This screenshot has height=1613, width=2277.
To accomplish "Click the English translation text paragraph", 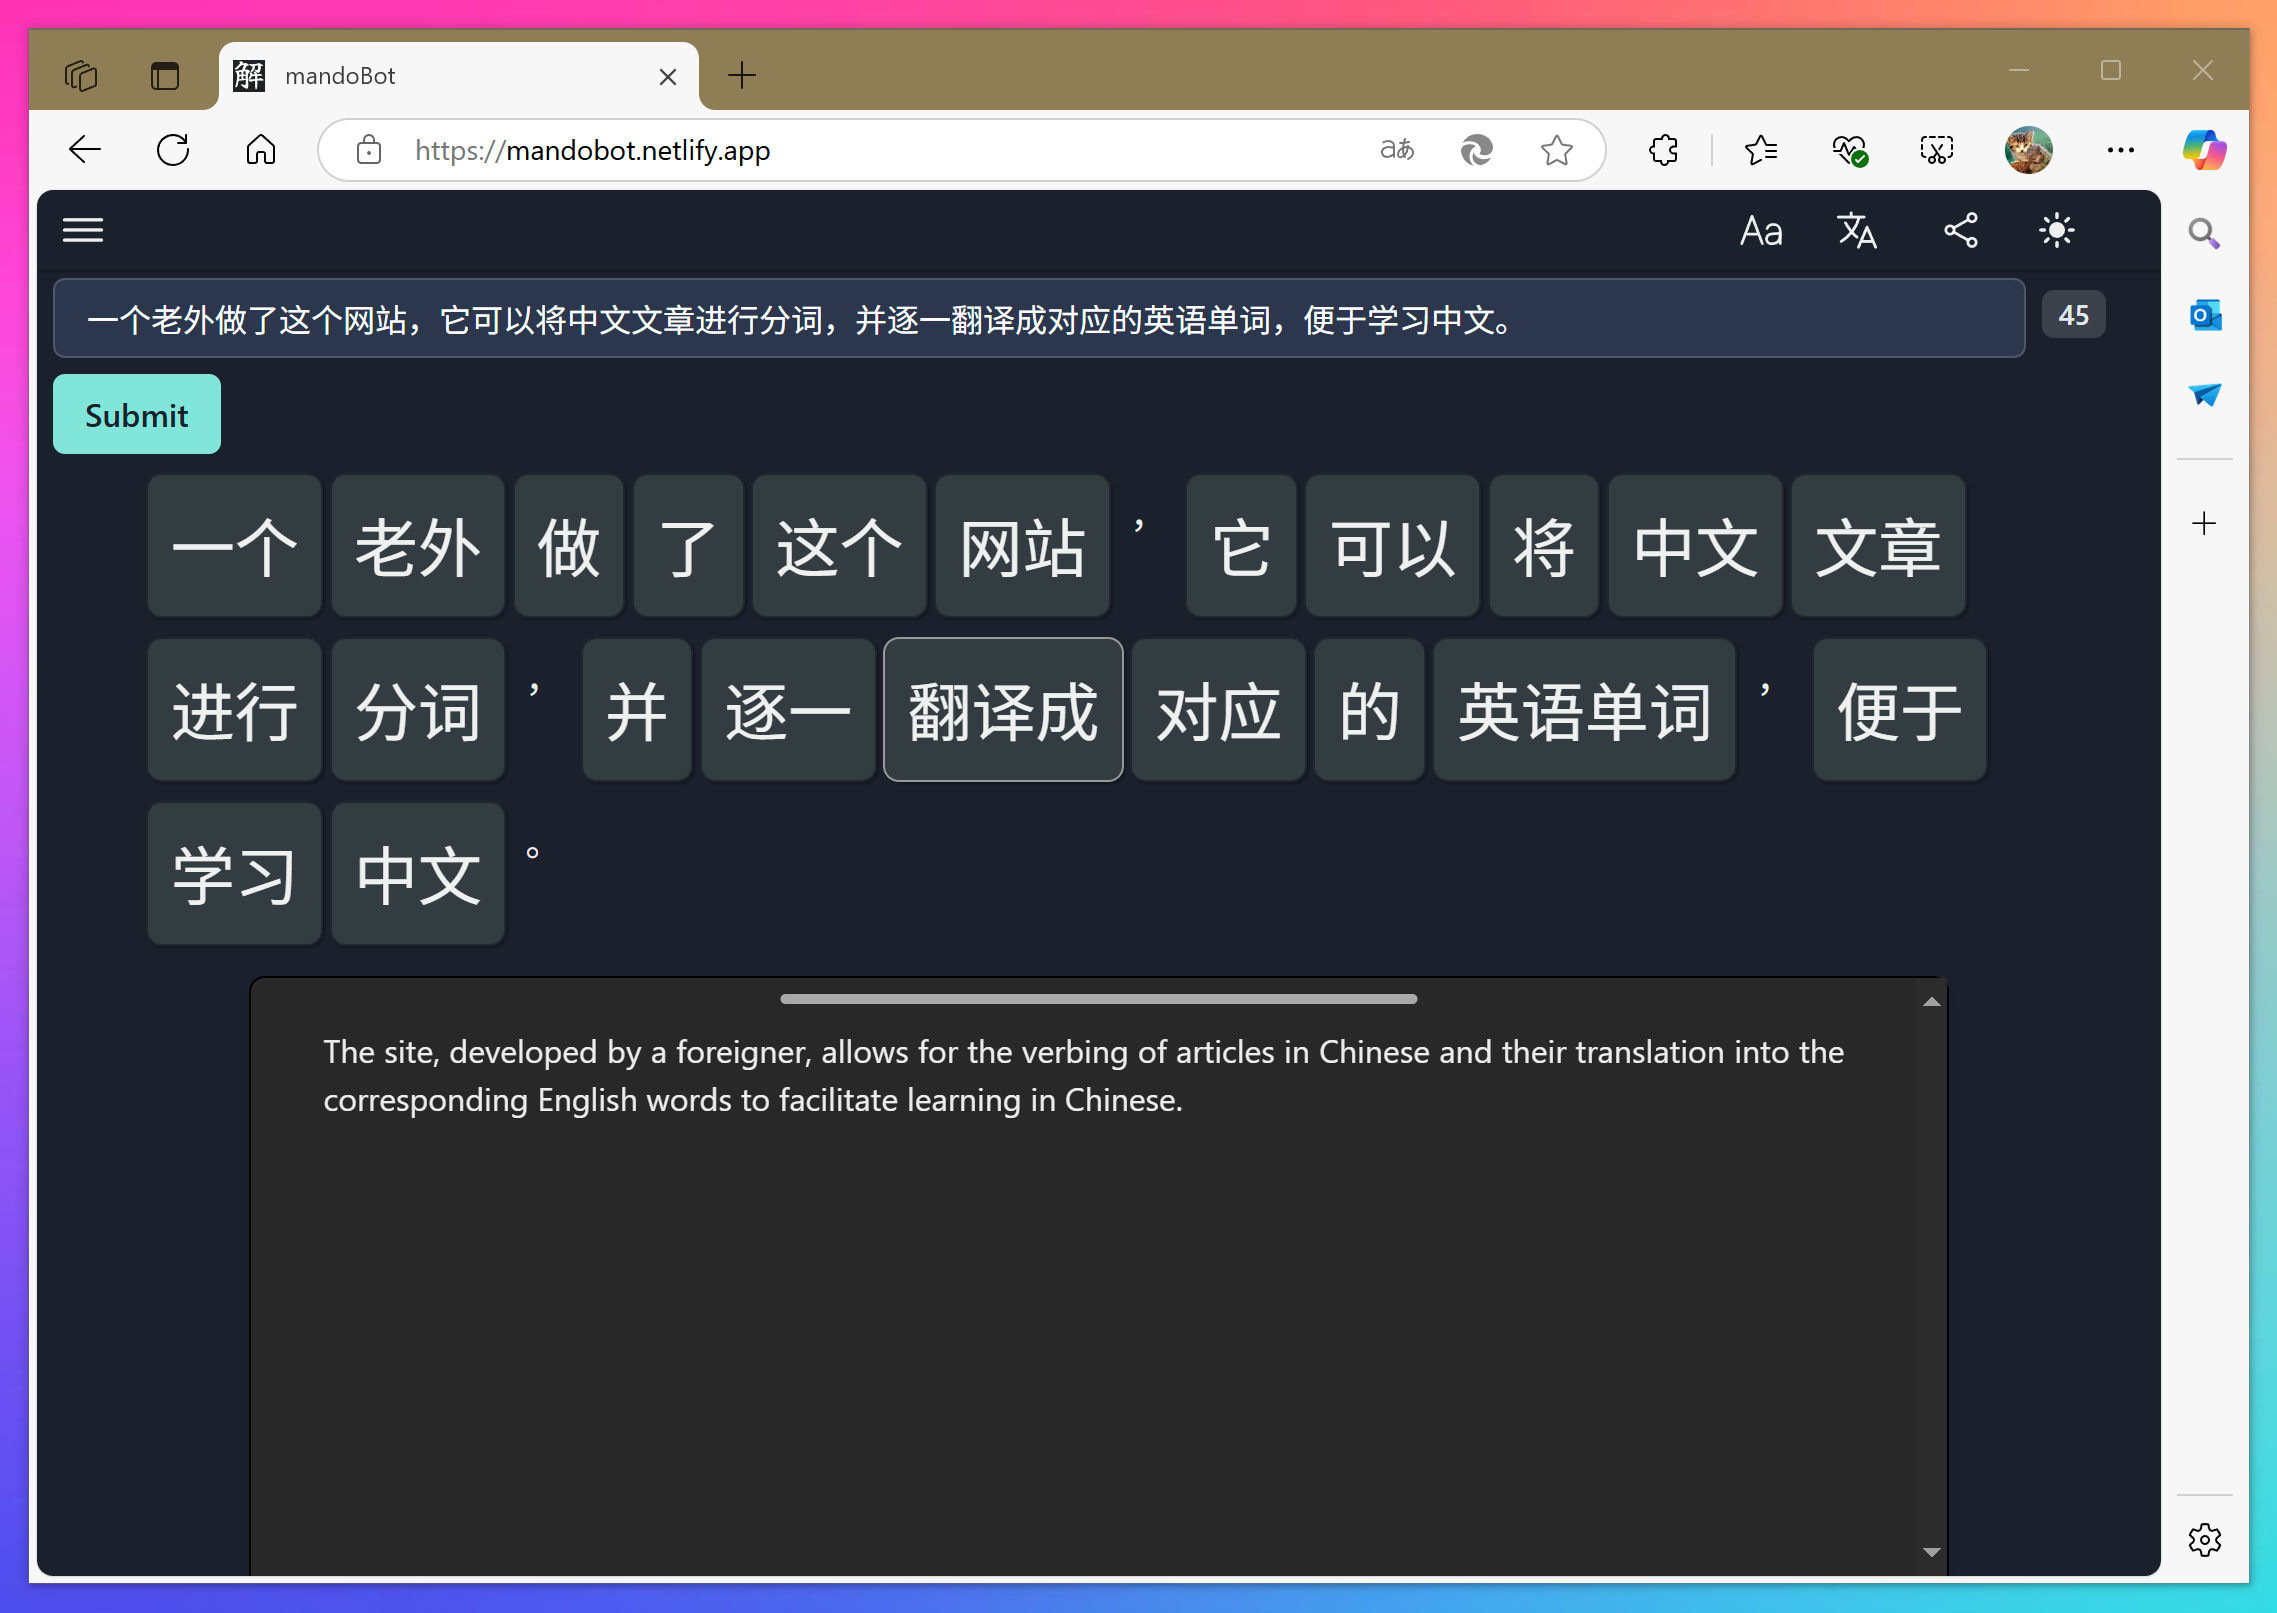I will coord(1084,1076).
